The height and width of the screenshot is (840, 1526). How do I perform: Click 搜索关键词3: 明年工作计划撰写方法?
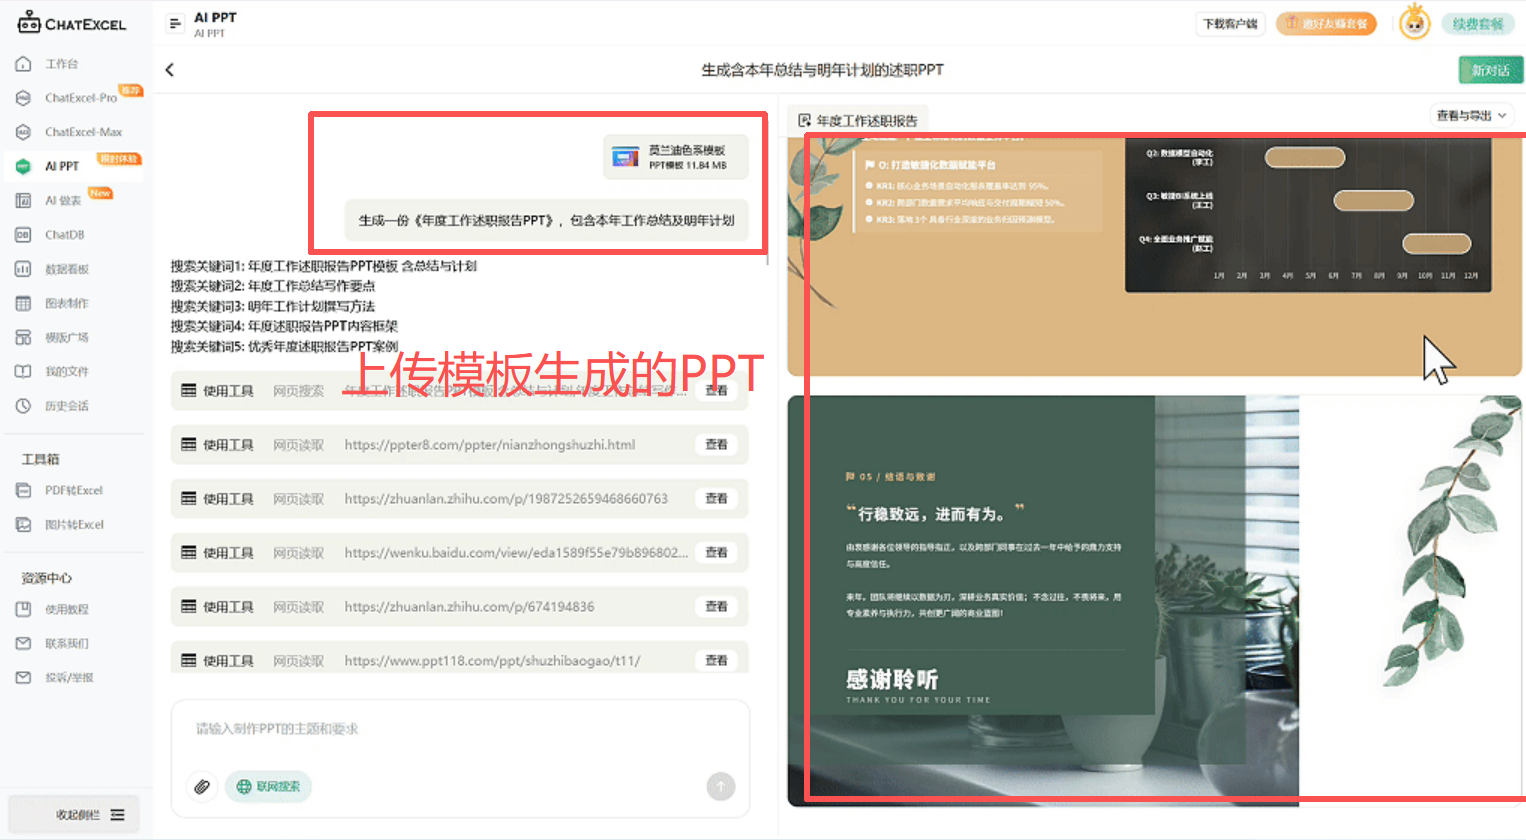[x=273, y=307]
